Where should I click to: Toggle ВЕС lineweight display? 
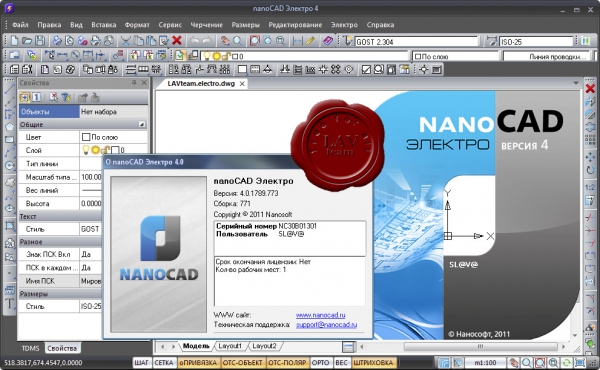341,362
